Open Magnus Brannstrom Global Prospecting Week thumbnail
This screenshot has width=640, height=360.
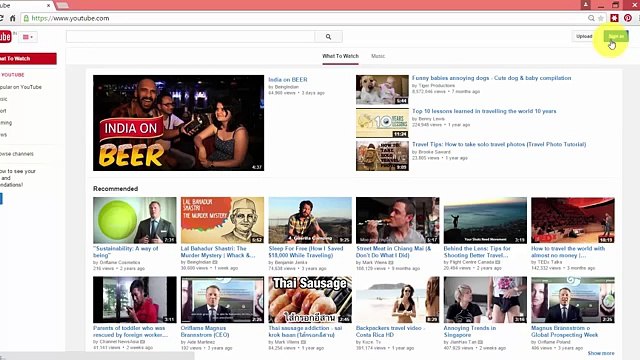(573, 300)
